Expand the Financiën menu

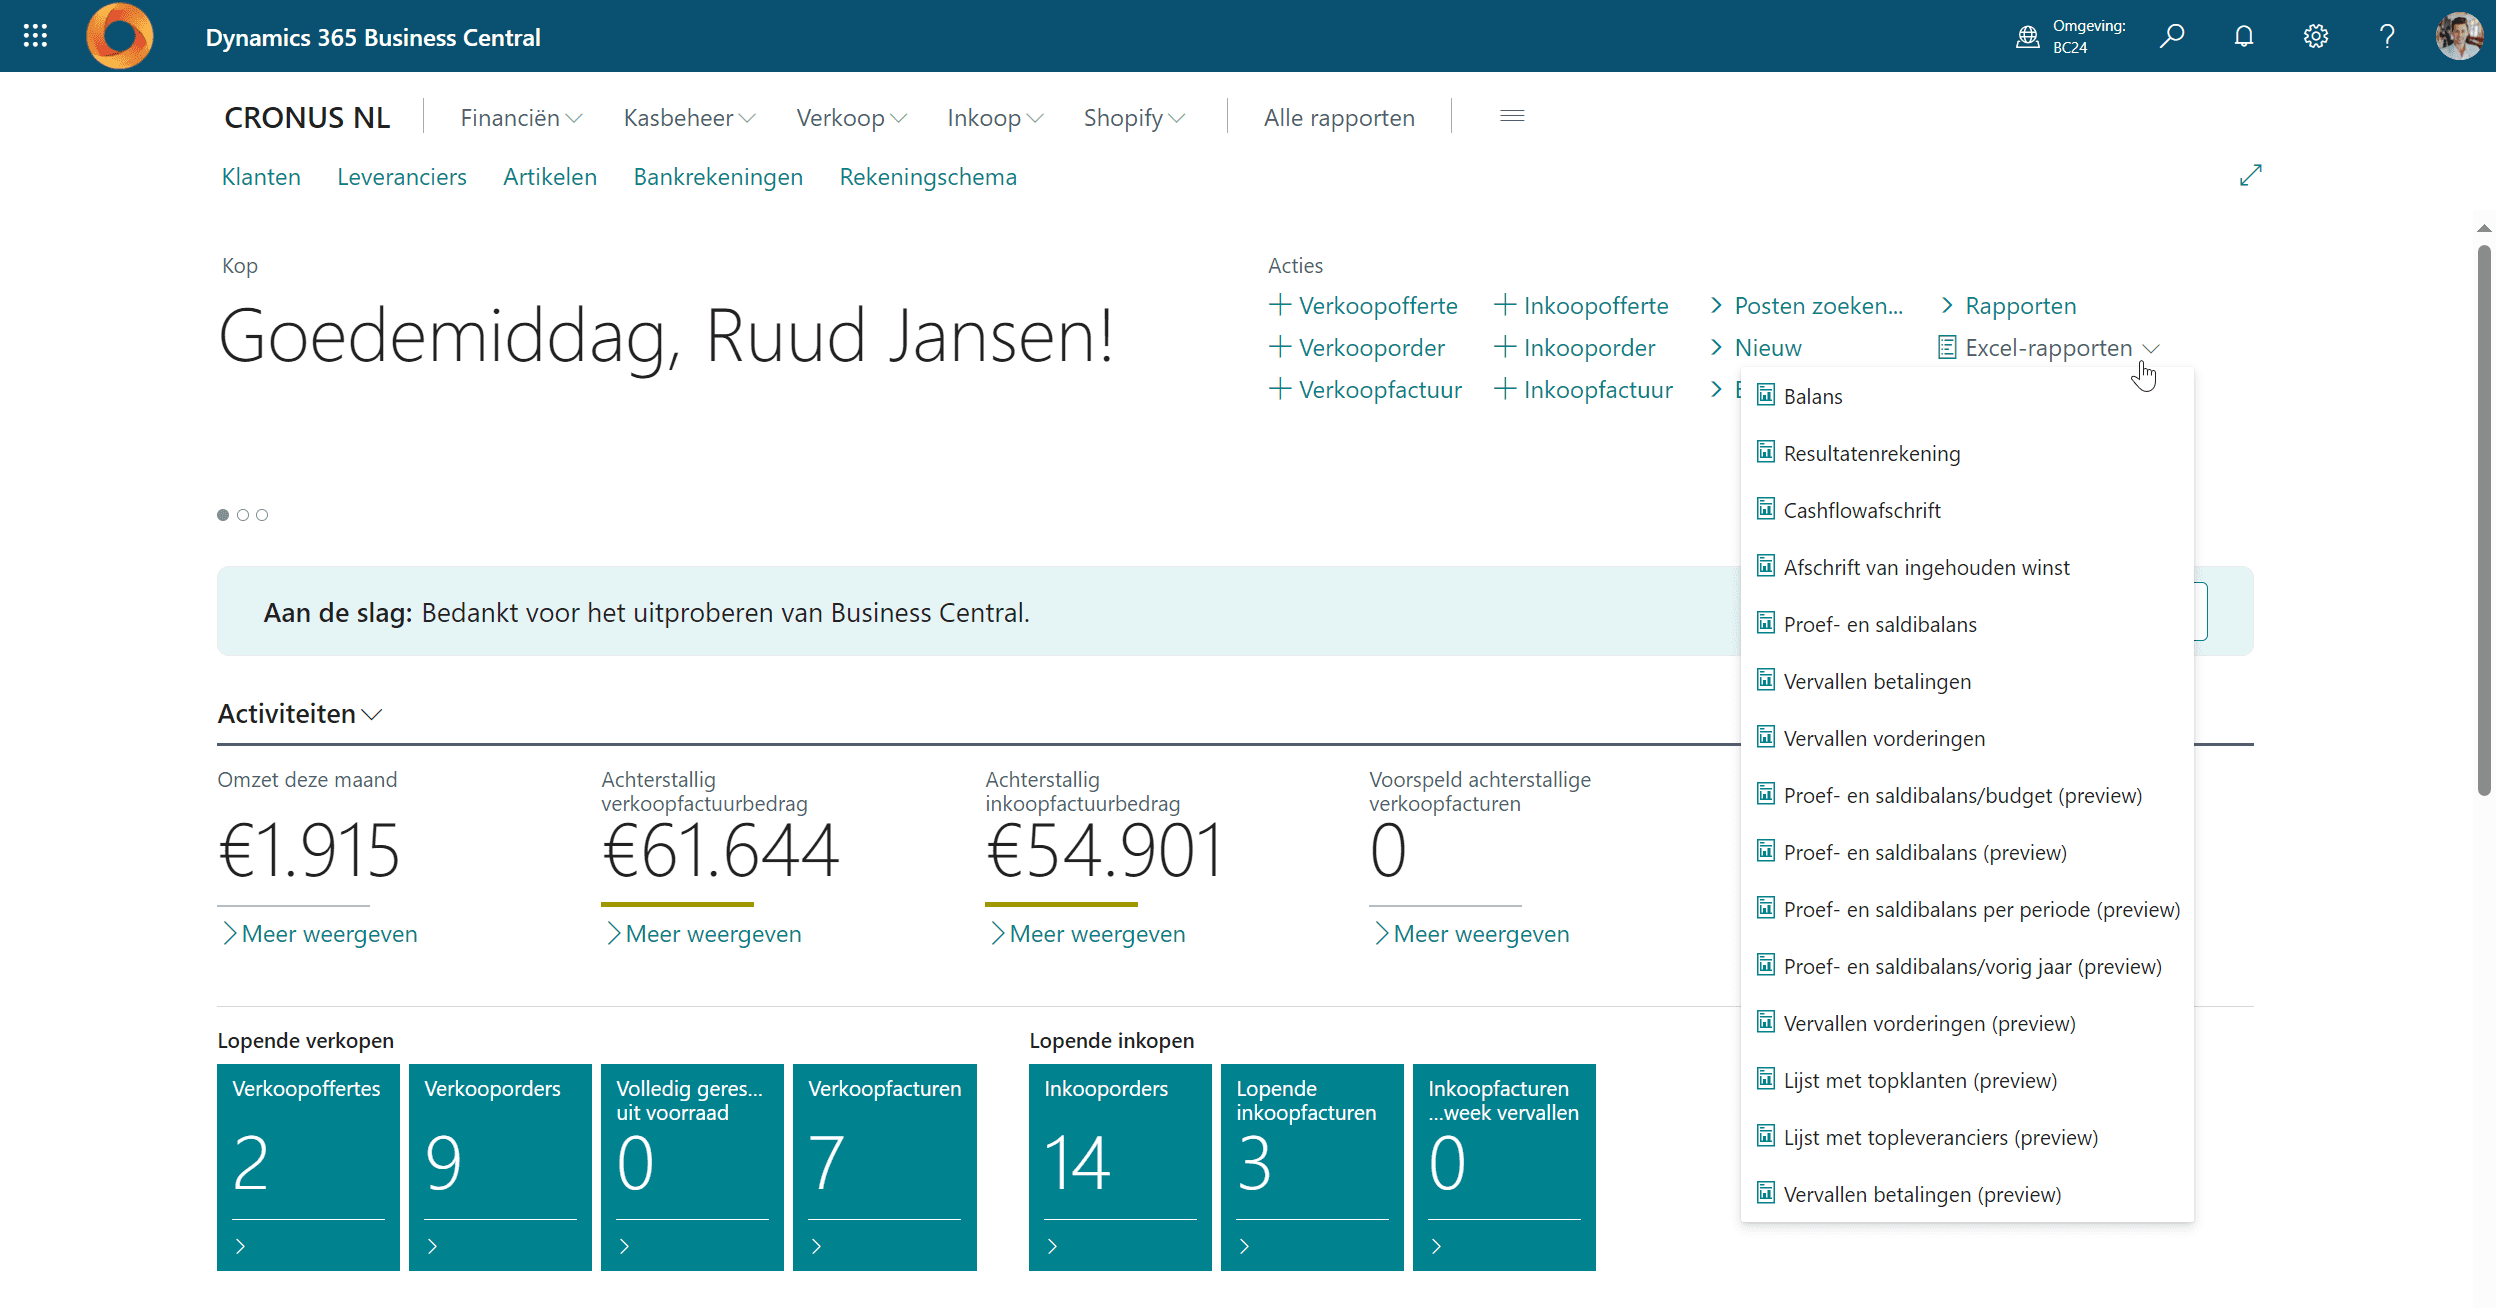(x=521, y=118)
